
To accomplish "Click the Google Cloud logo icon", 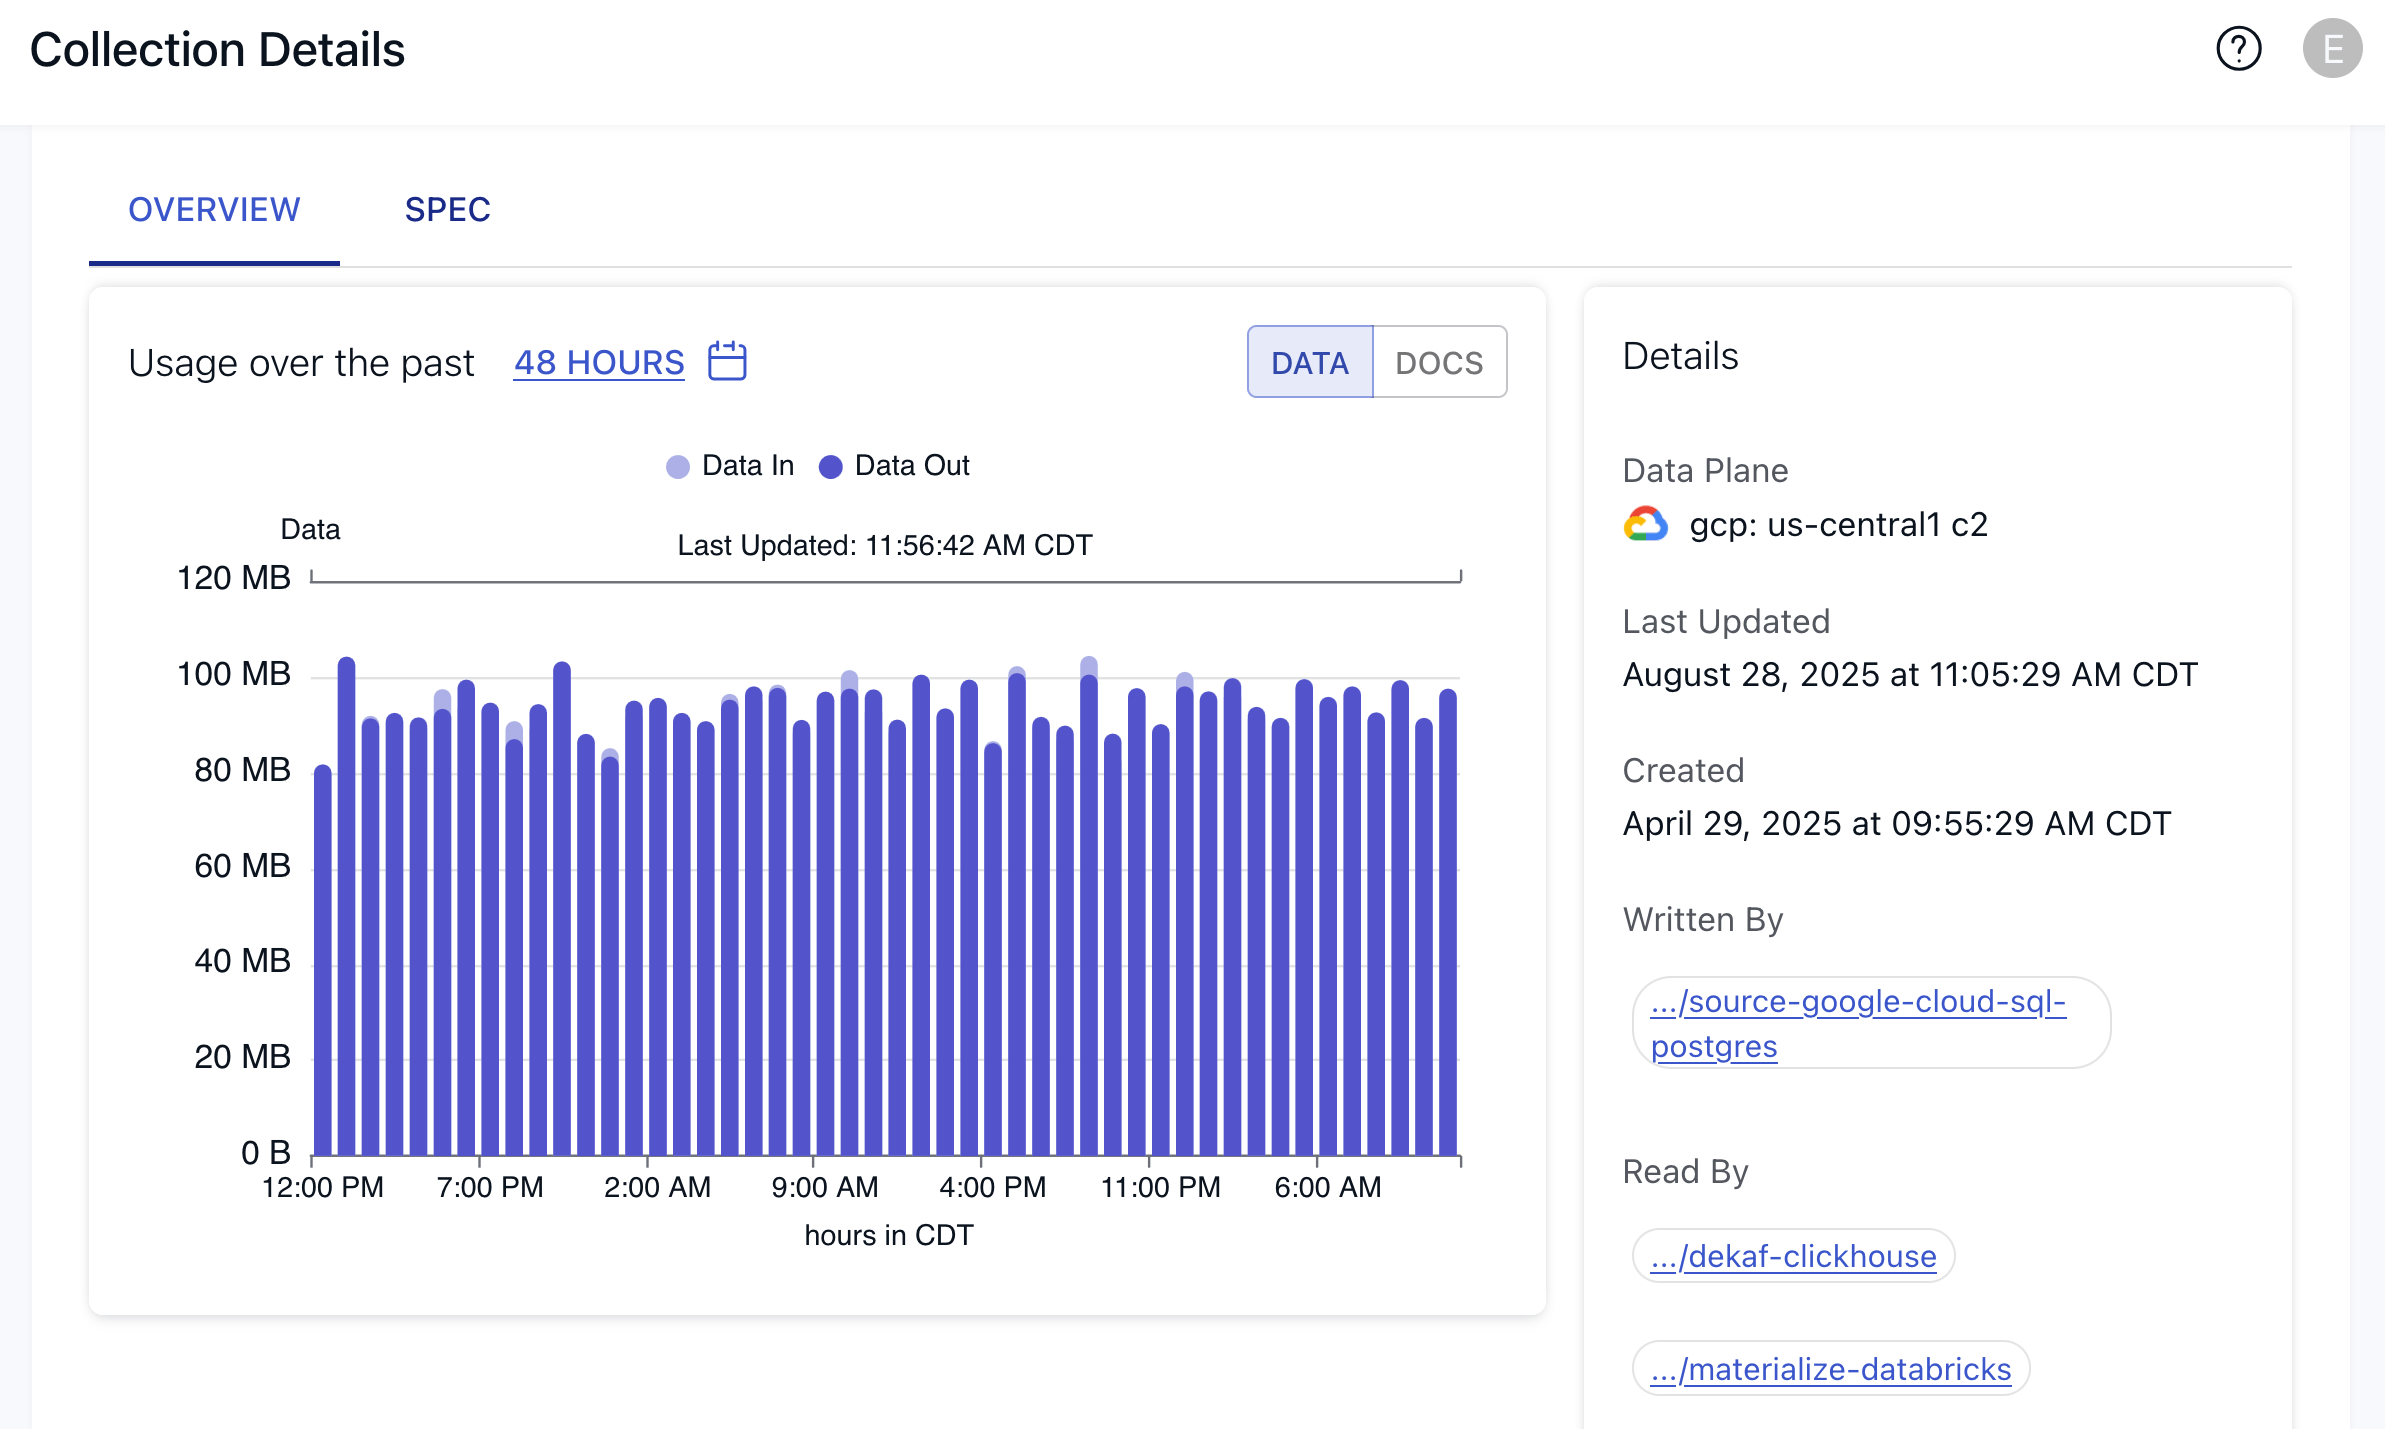I will pyautogui.click(x=1645, y=524).
